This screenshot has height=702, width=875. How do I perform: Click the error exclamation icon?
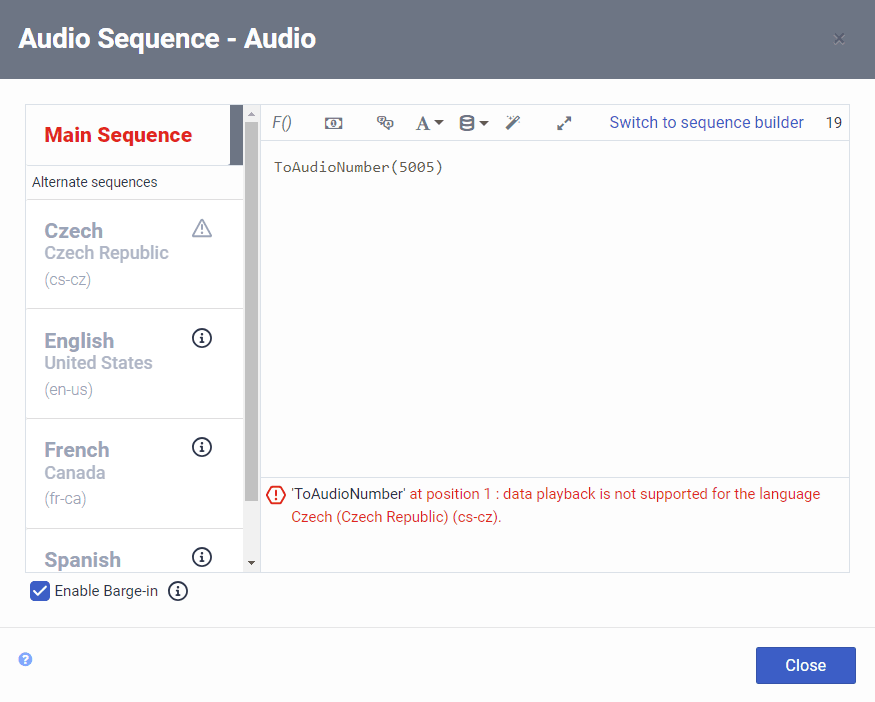275,494
